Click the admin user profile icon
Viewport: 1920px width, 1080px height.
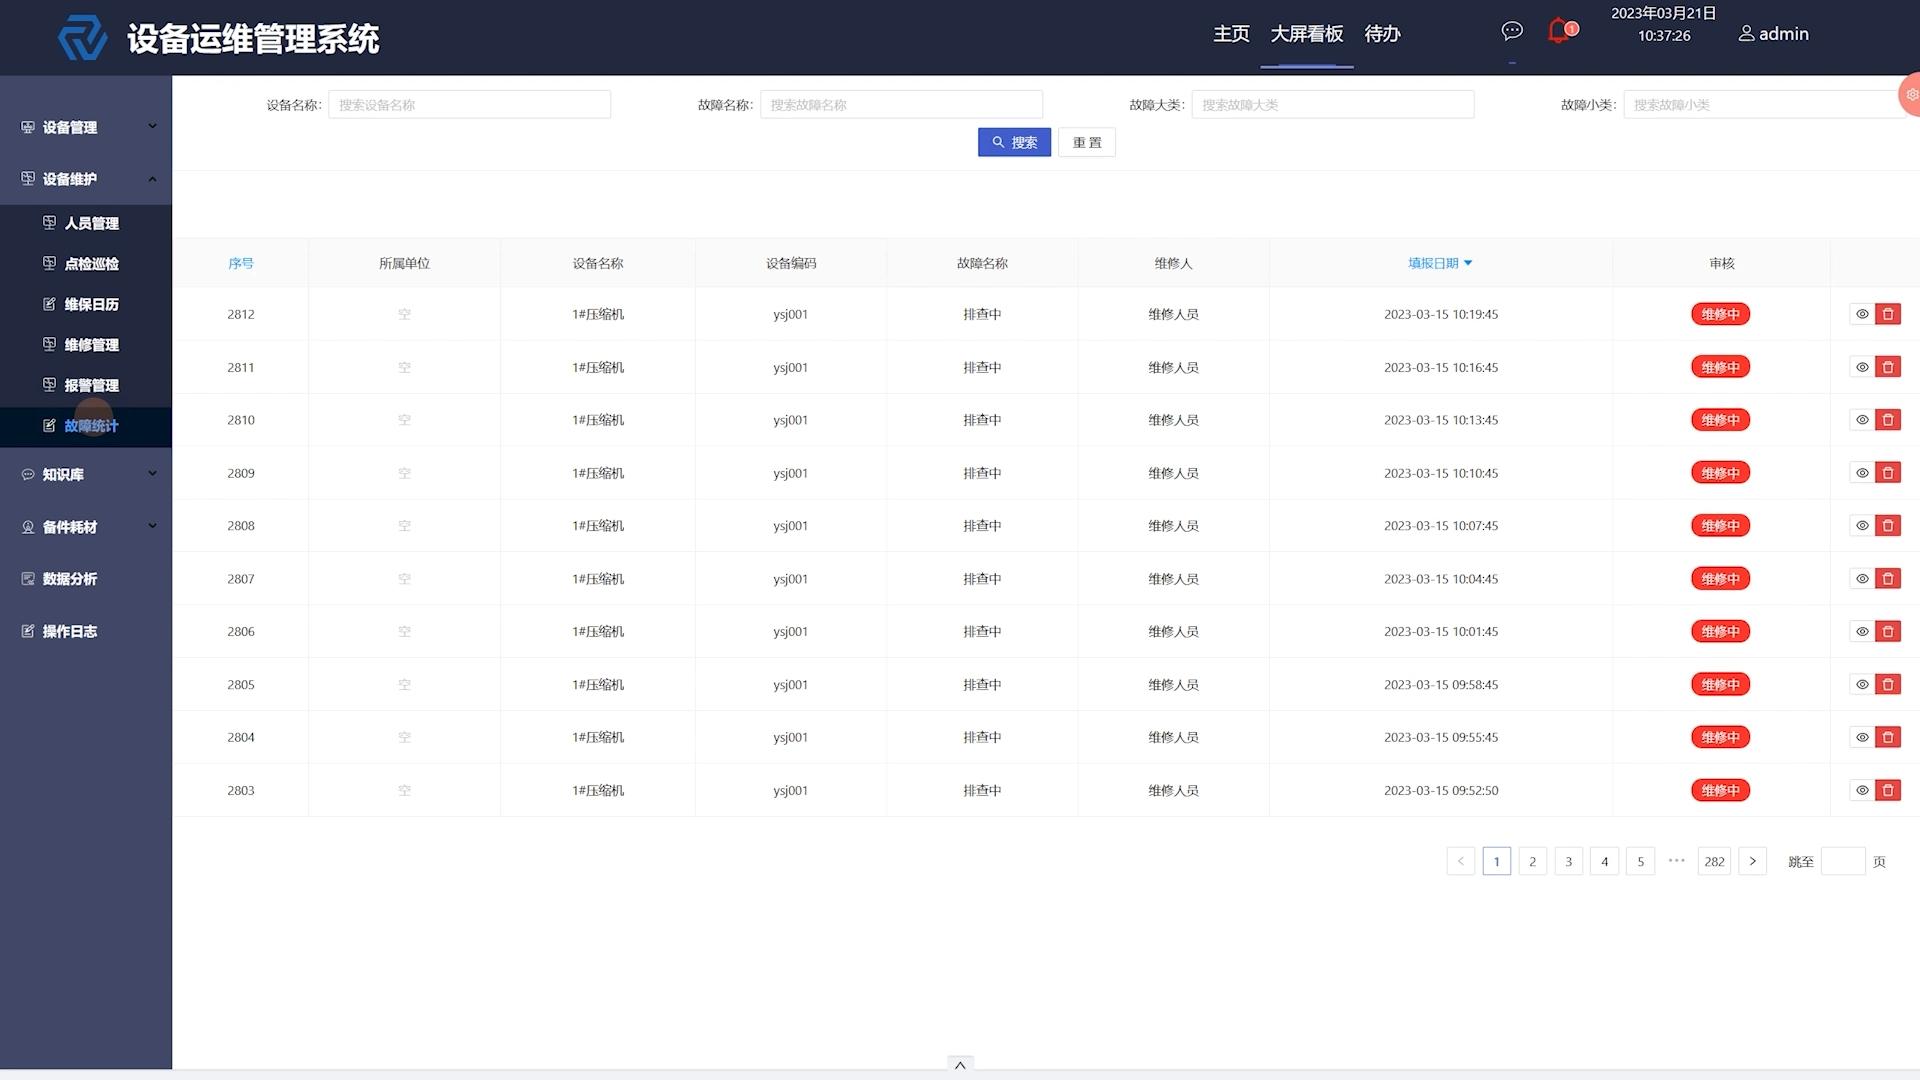click(1746, 33)
